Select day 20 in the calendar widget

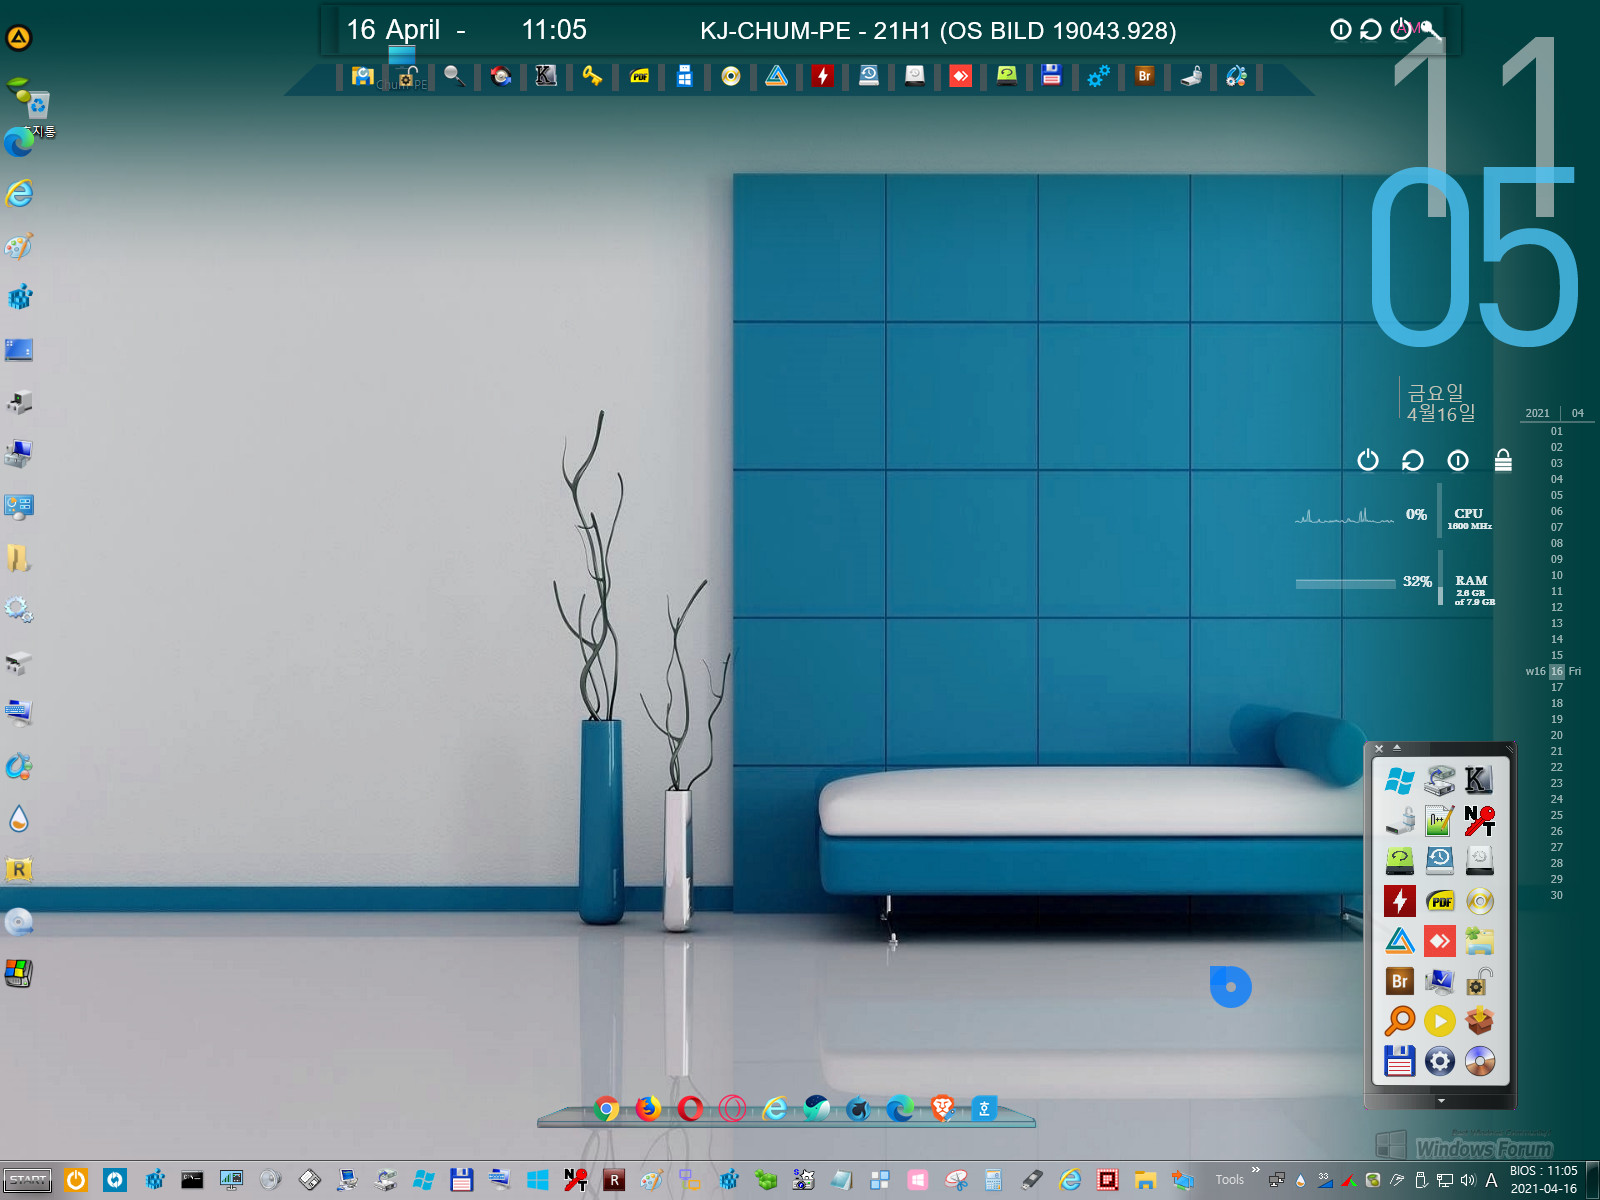tap(1557, 735)
